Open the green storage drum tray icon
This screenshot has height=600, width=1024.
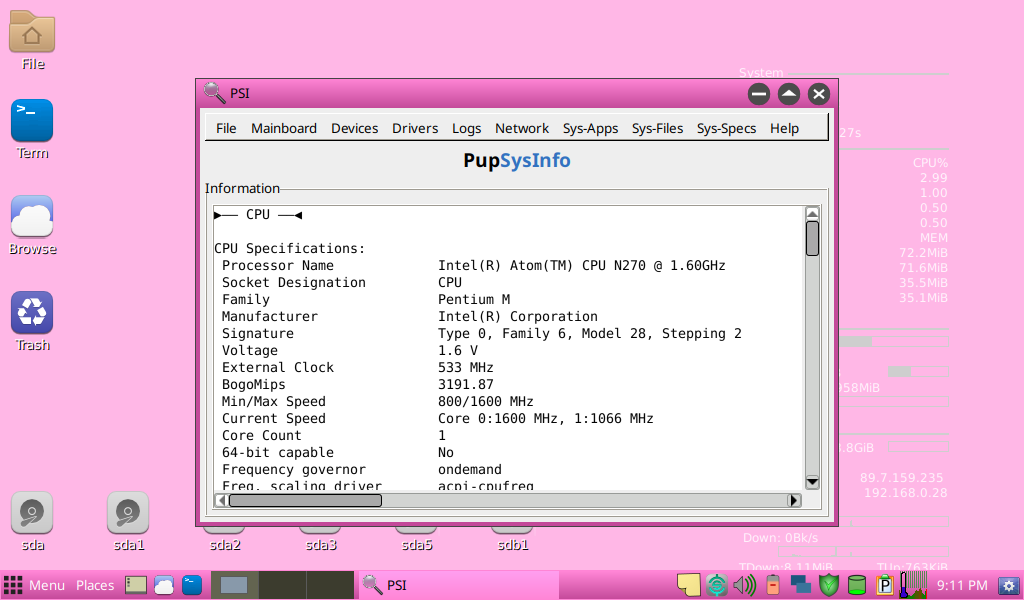click(x=856, y=585)
